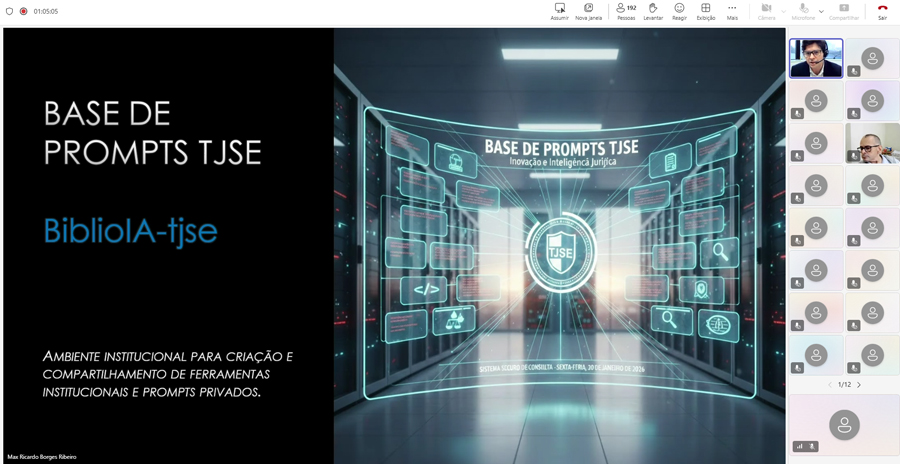Go to previous participant page

pos(830,385)
